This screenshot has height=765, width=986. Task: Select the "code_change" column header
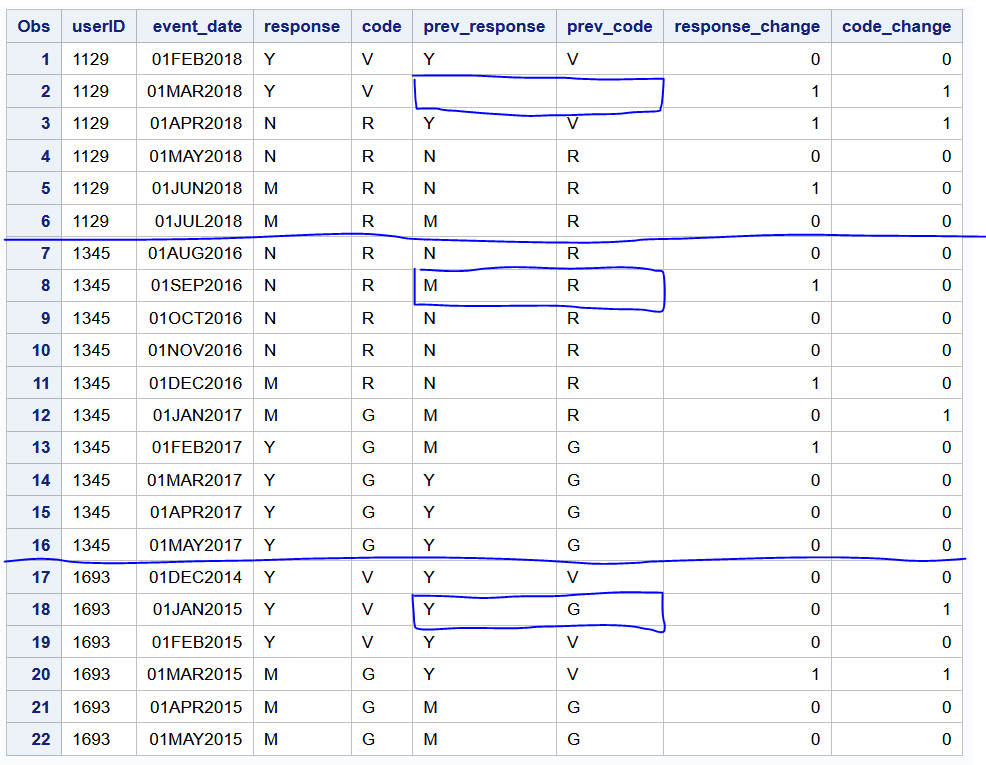coord(893,26)
